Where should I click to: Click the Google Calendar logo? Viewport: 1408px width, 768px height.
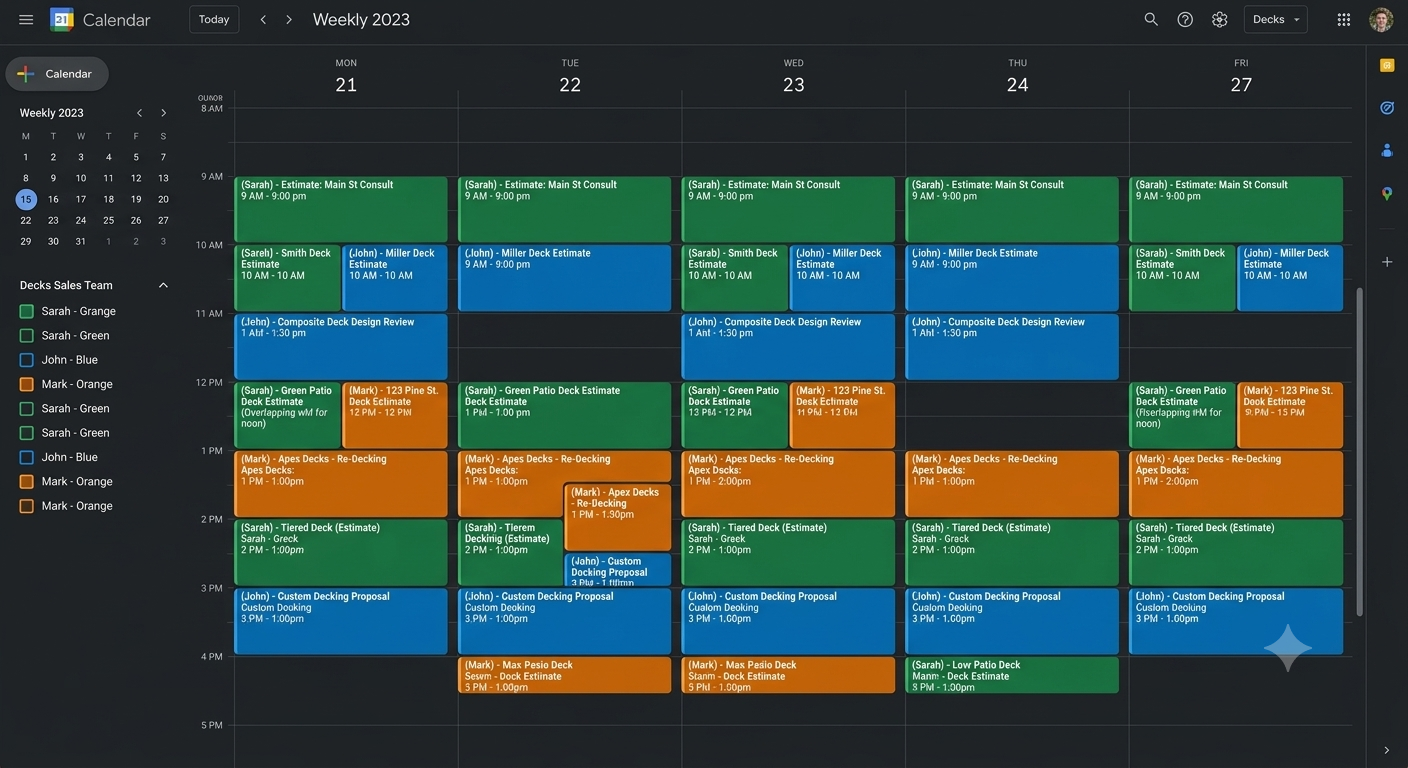[62, 20]
